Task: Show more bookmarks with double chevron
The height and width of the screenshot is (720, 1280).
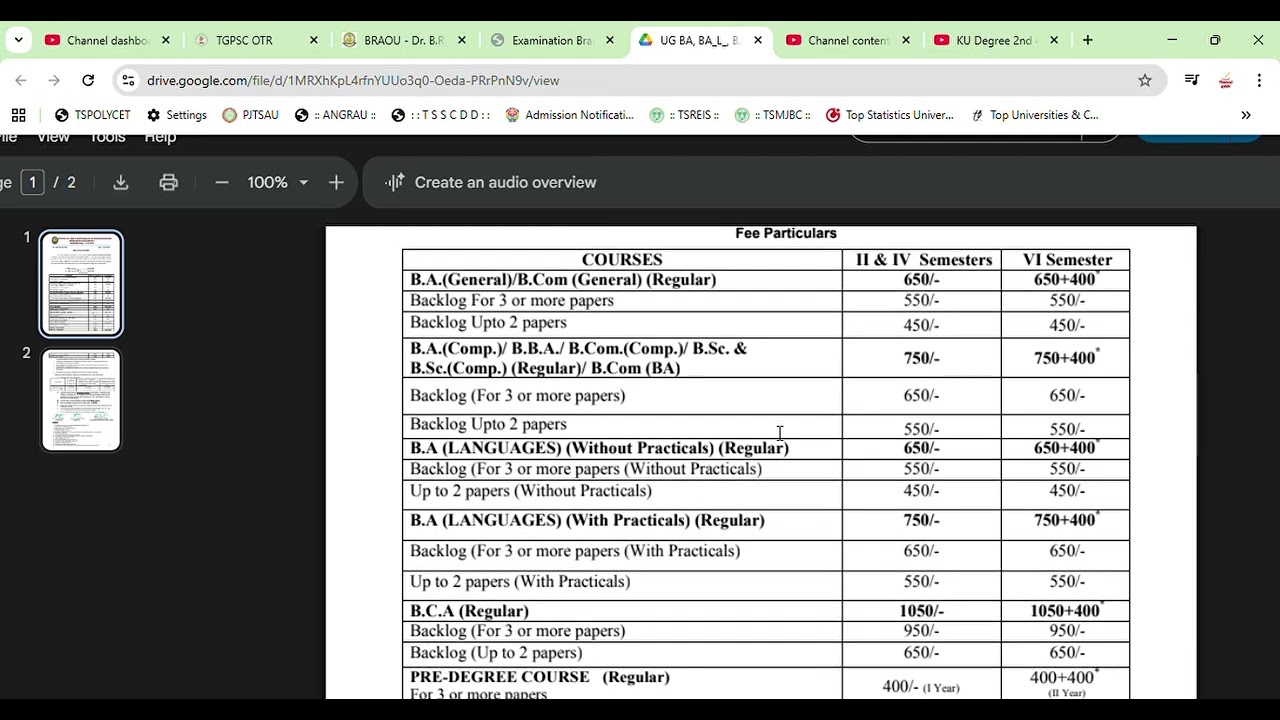Action: coord(1246,115)
